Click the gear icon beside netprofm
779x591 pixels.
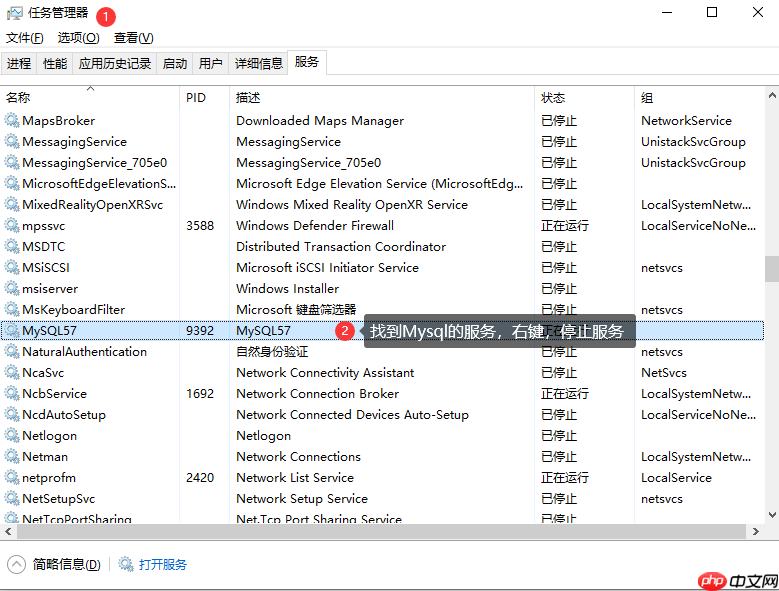[x=12, y=477]
